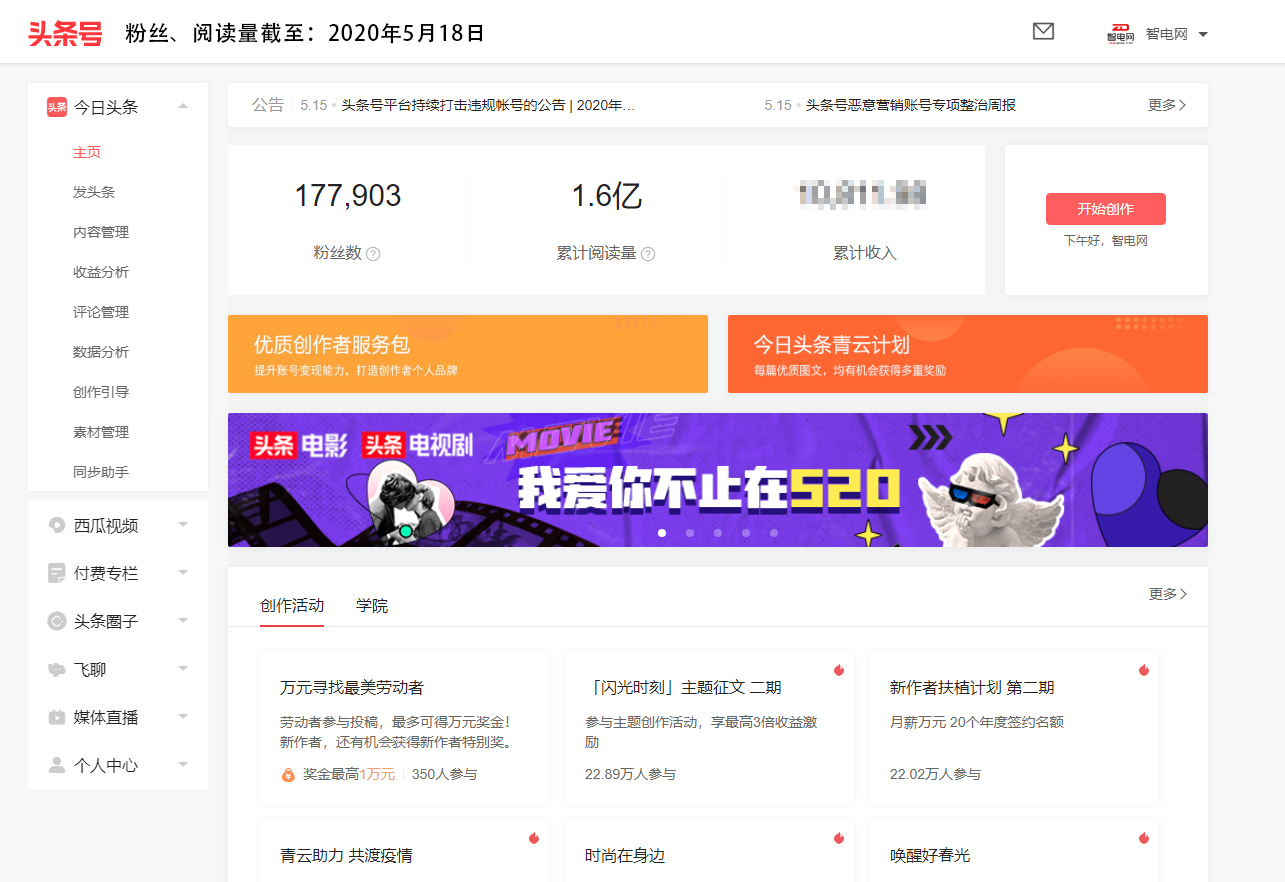Click the 西瓜视频 sidebar icon
This screenshot has height=882, width=1285.
pyautogui.click(x=57, y=525)
